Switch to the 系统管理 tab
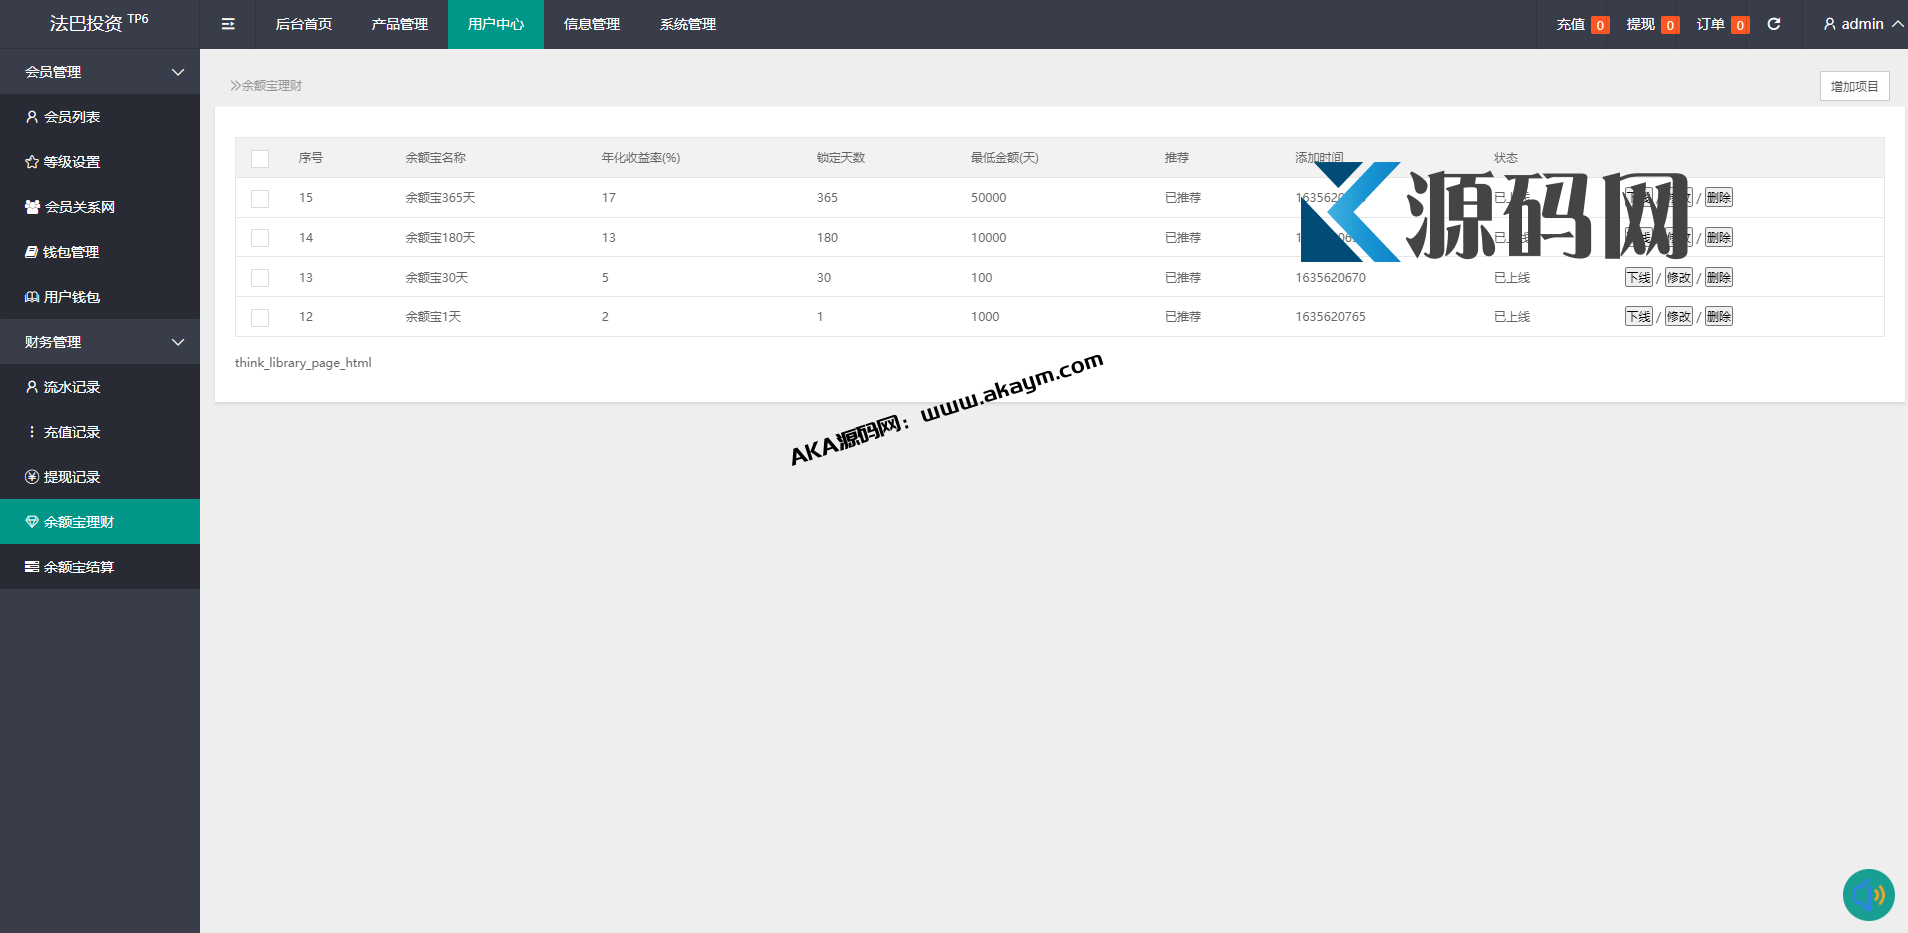 coord(687,24)
